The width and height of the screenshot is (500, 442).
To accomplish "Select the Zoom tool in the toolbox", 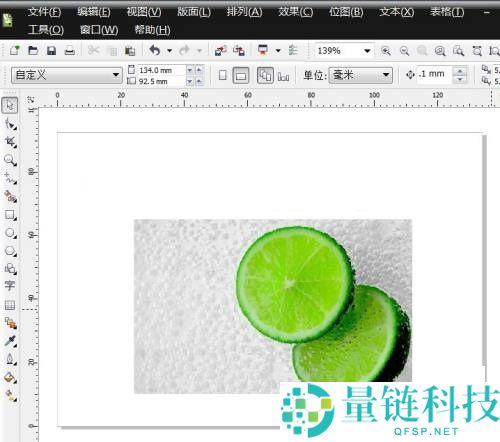I will [10, 160].
